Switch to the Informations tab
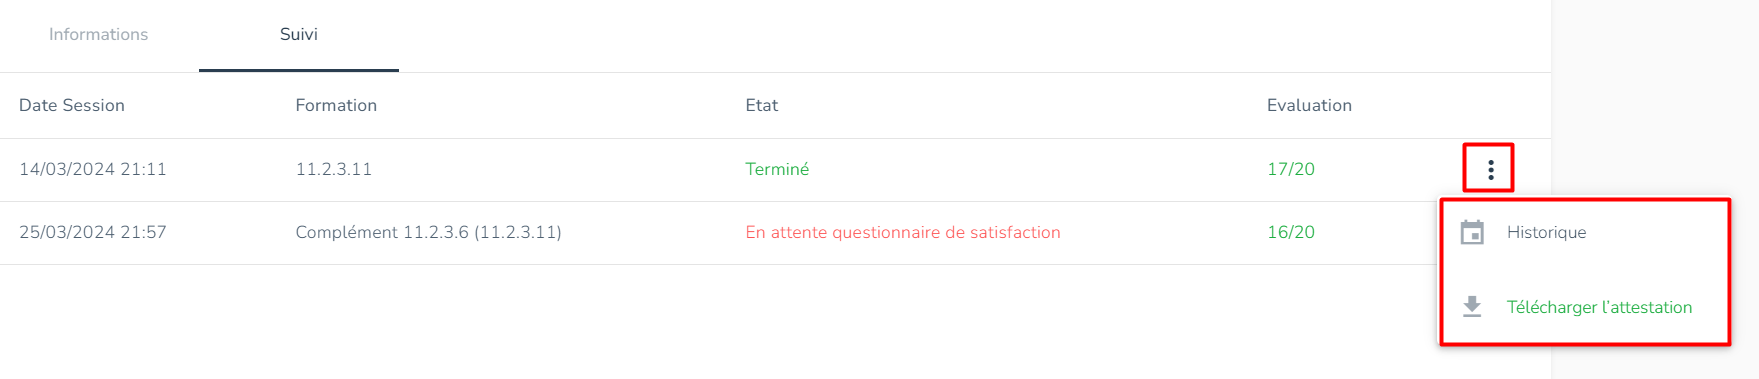Viewport: 1759px width, 379px height. pos(98,35)
